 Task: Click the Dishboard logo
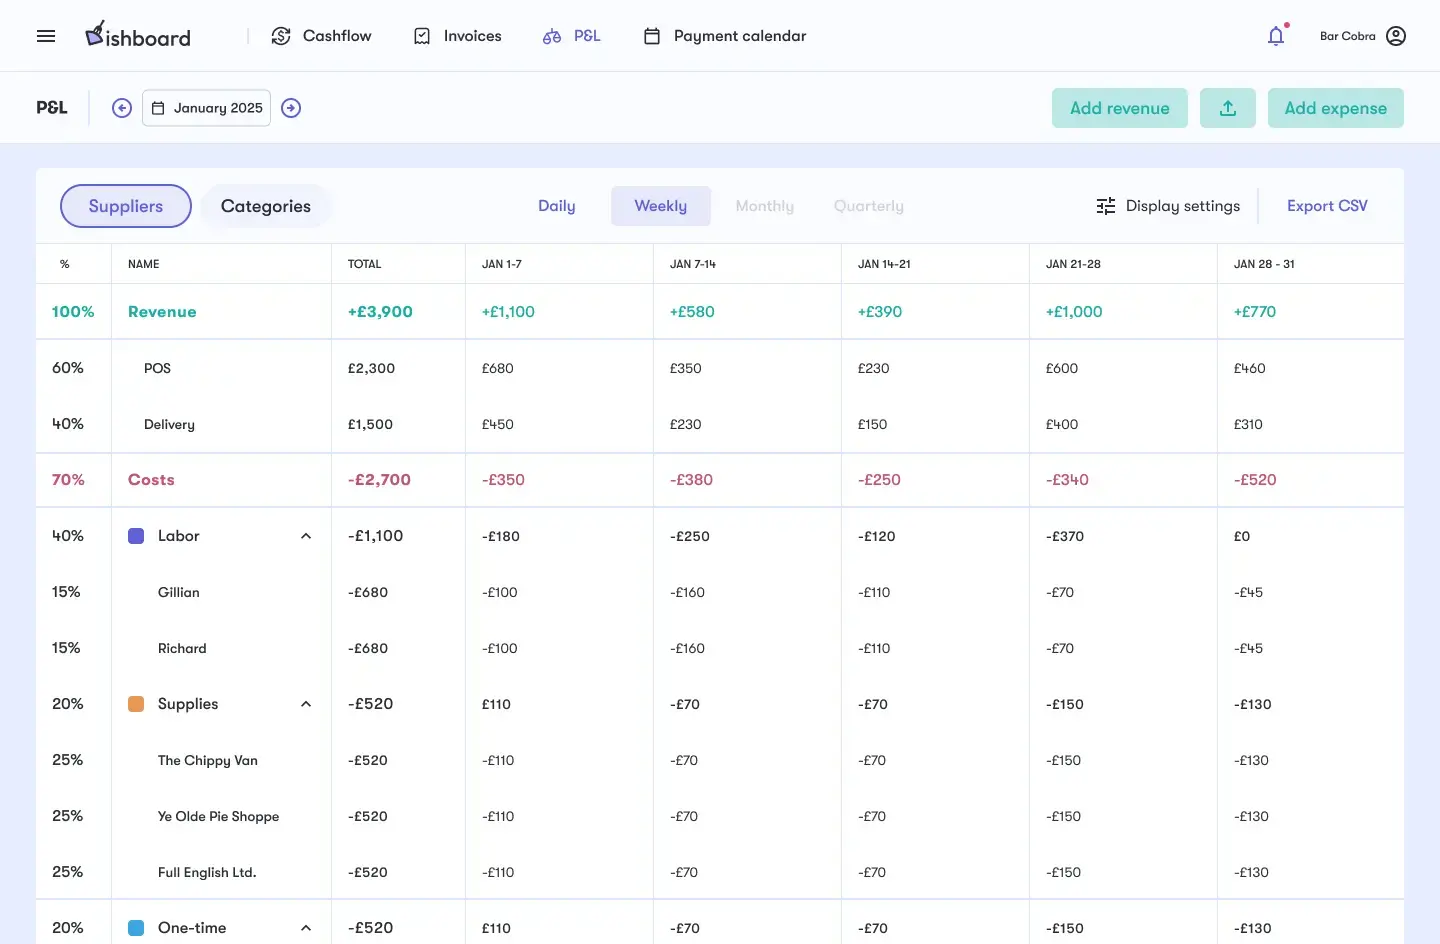tap(138, 36)
